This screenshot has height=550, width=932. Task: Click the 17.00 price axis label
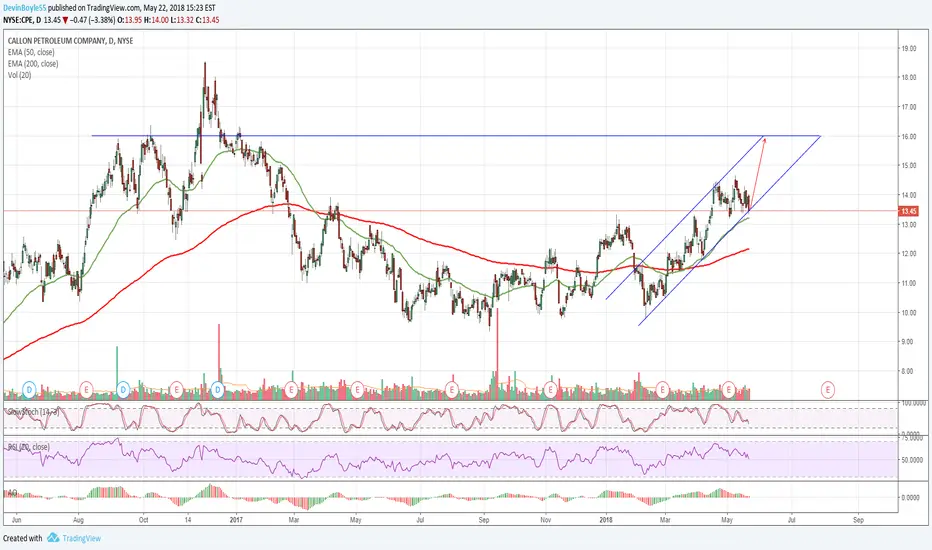pyautogui.click(x=909, y=108)
